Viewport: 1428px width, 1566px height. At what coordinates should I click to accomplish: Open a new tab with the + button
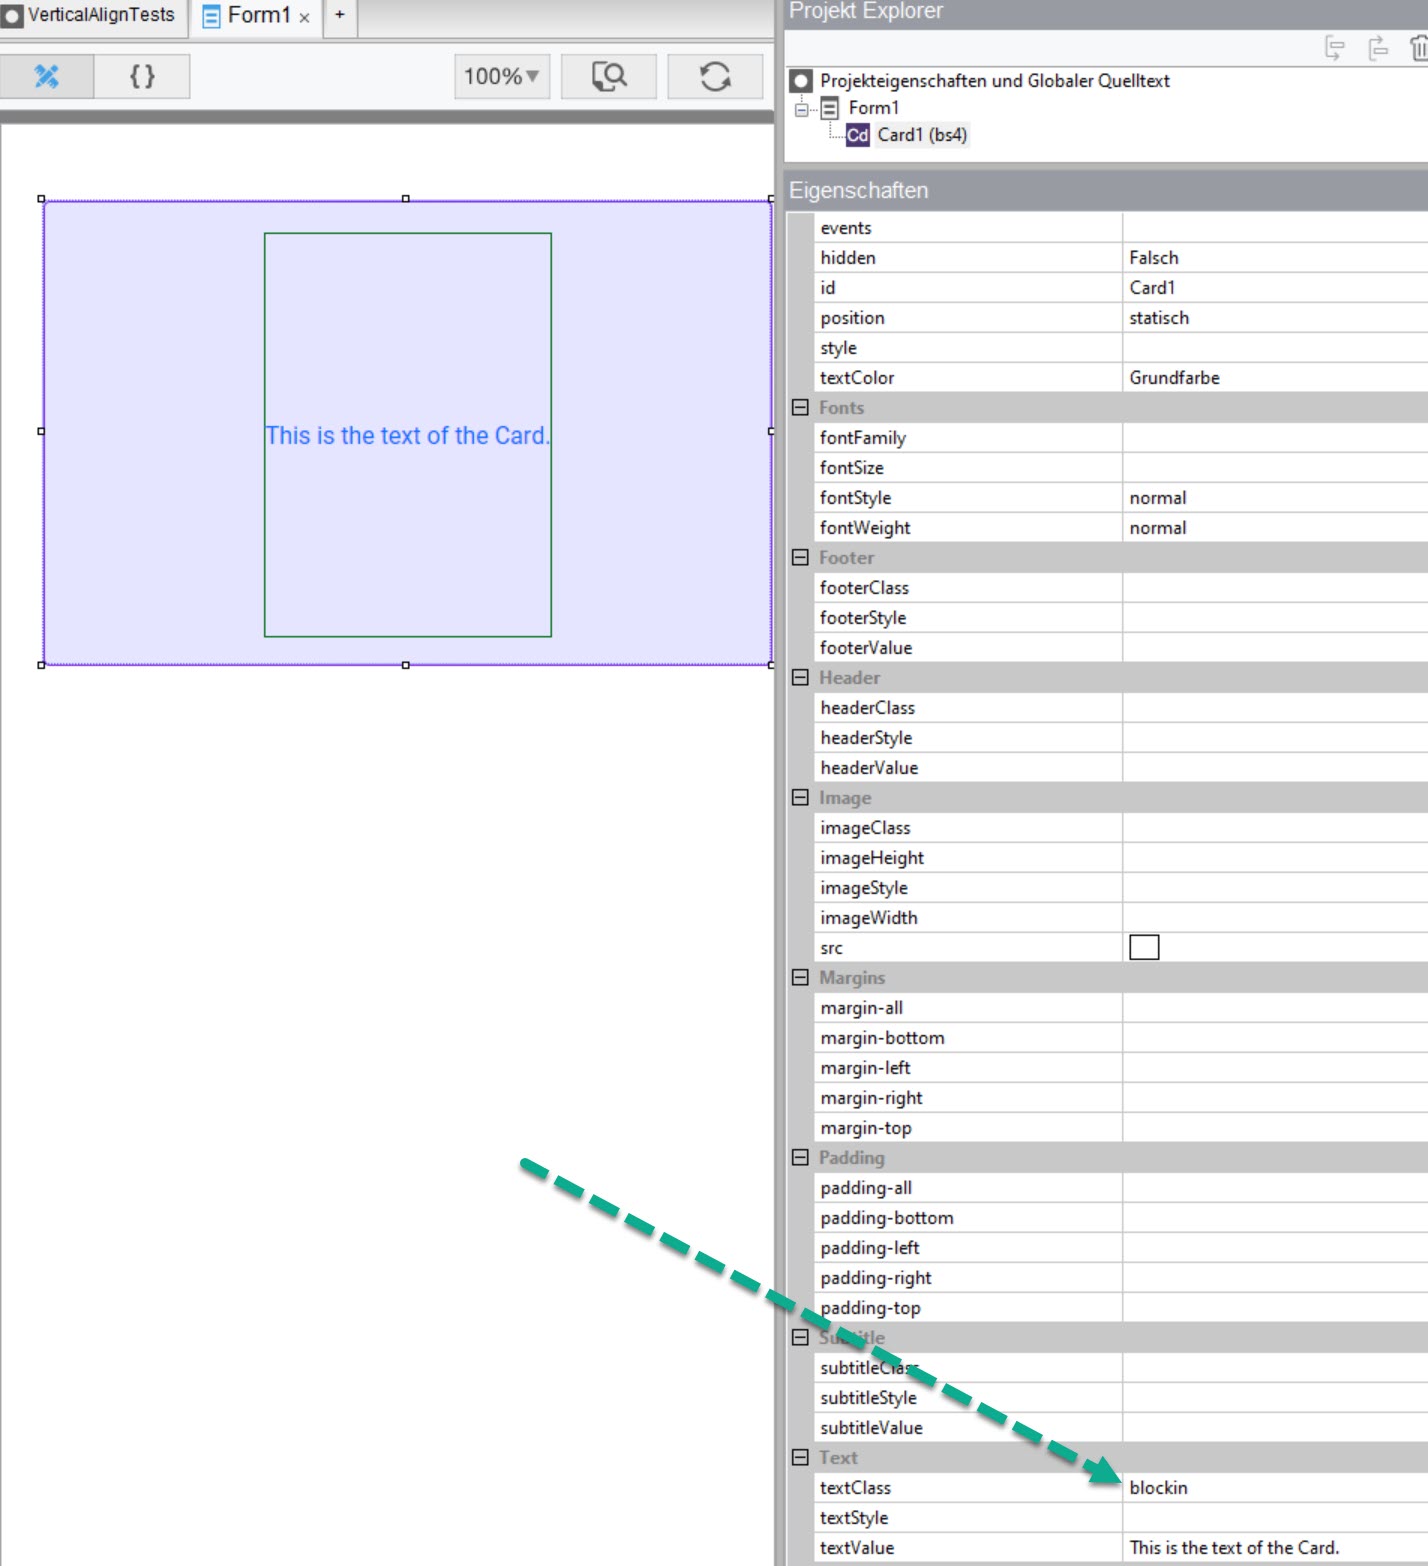[x=339, y=15]
